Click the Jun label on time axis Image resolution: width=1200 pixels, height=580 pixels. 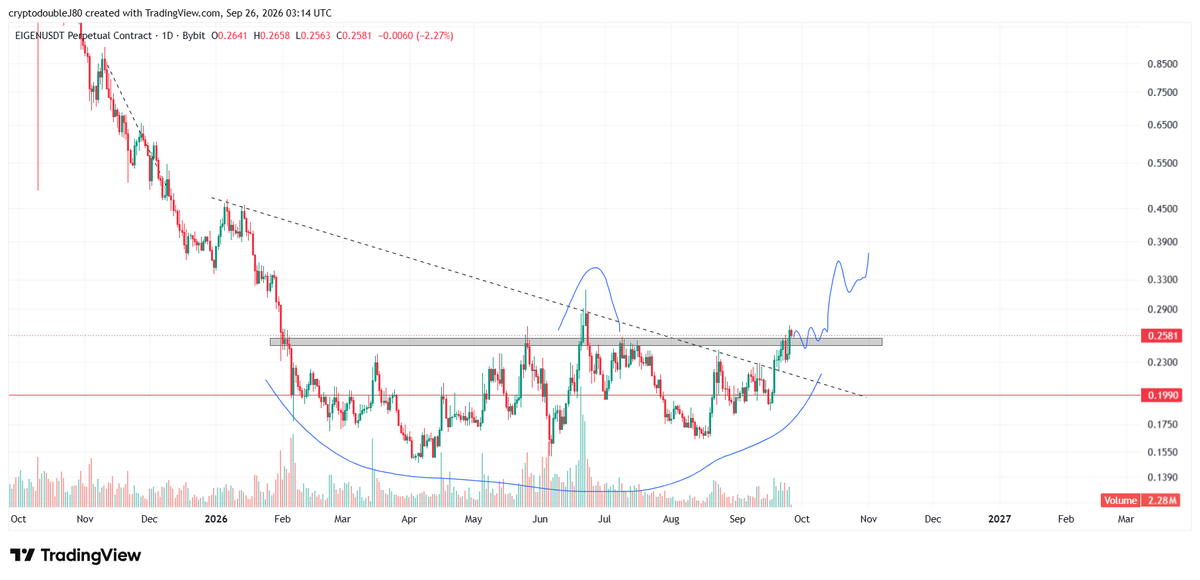[x=540, y=520]
